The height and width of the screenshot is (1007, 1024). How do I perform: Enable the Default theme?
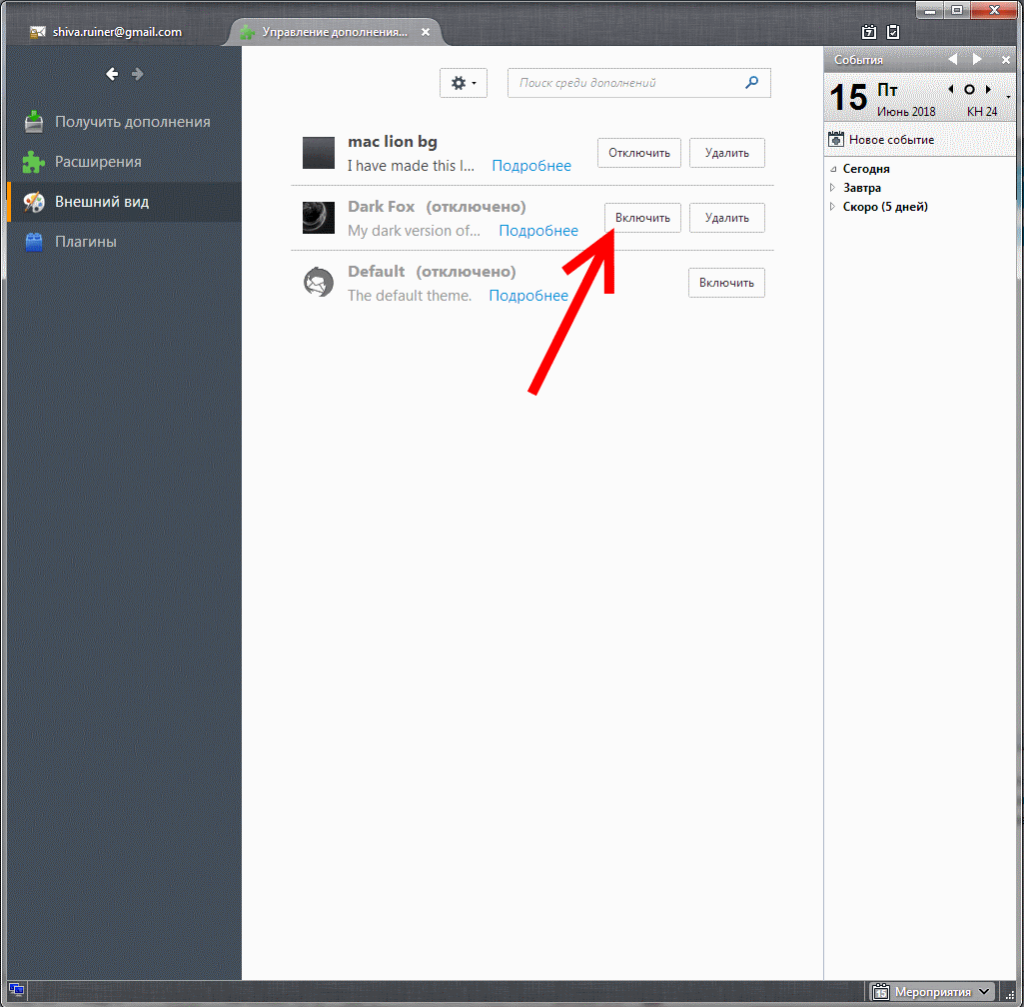coord(726,283)
